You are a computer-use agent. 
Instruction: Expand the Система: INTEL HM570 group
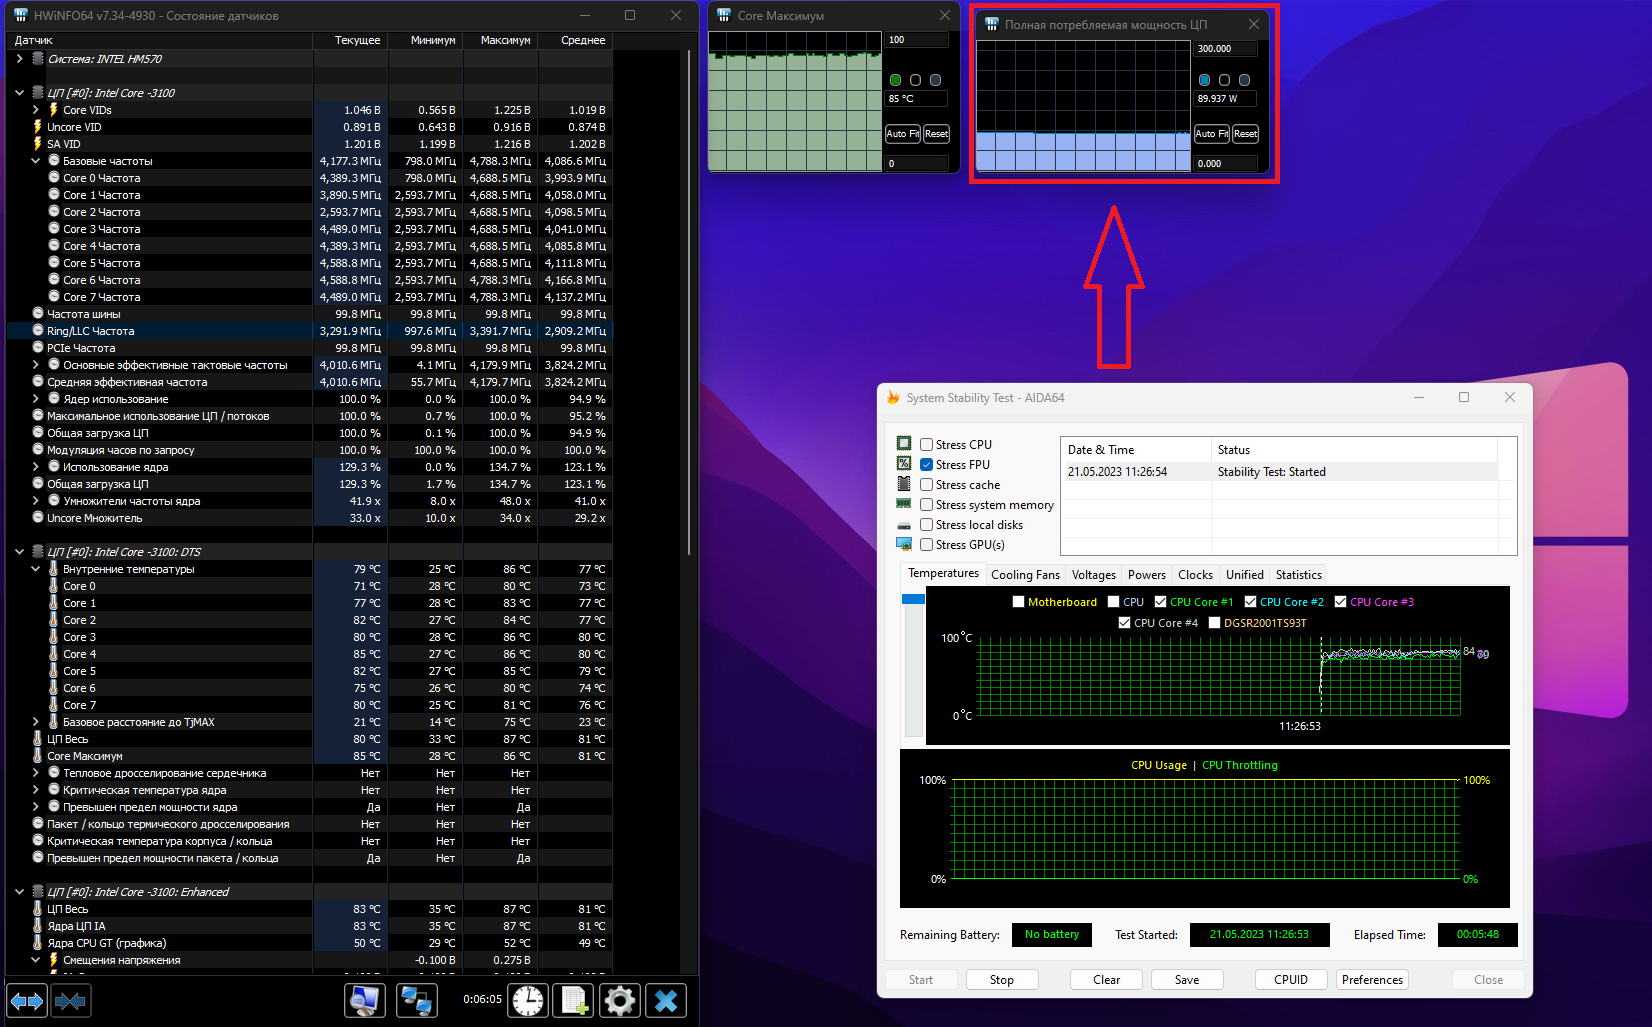point(19,59)
